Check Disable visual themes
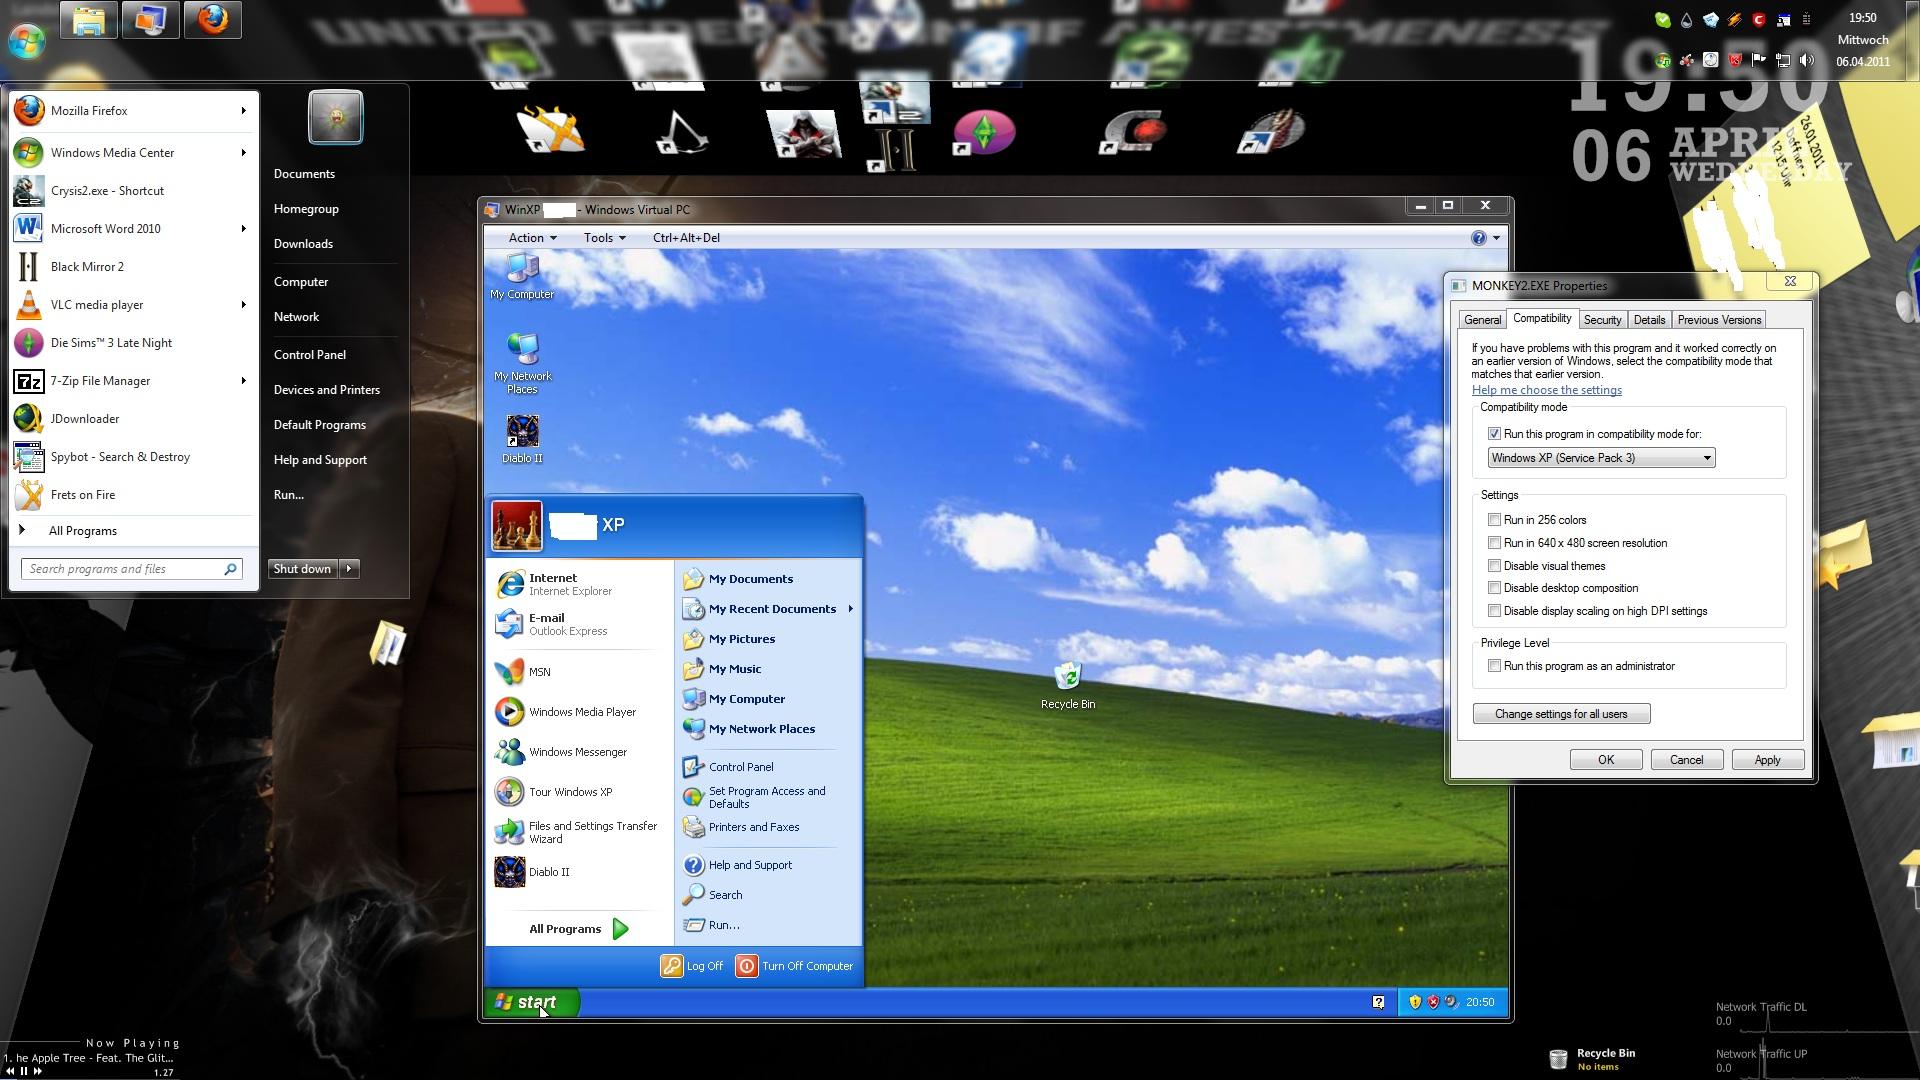 1494,566
